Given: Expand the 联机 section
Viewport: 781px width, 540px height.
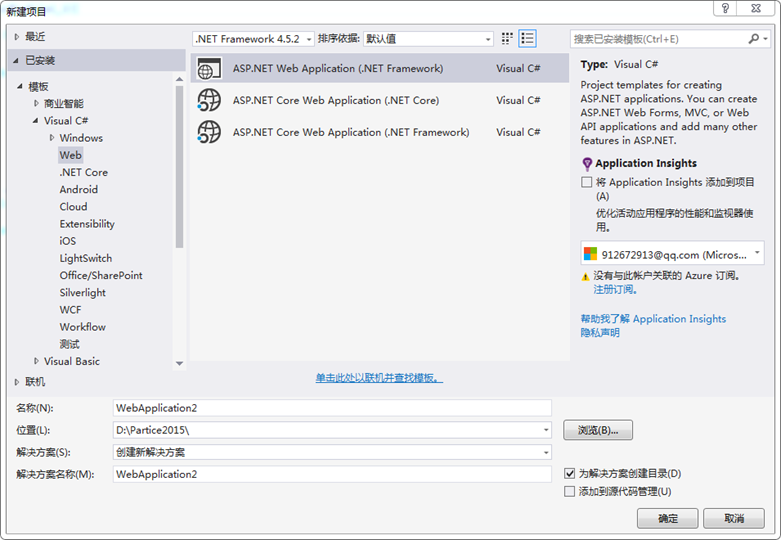Looking at the screenshot, I should click(17, 382).
